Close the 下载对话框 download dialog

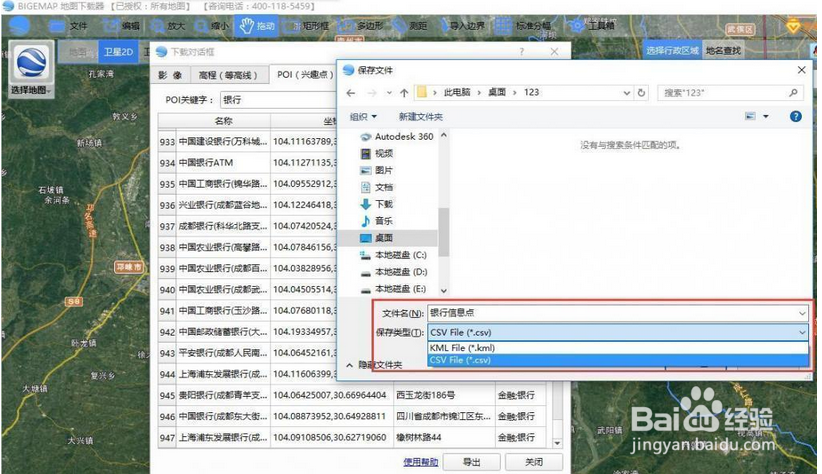(x=554, y=51)
